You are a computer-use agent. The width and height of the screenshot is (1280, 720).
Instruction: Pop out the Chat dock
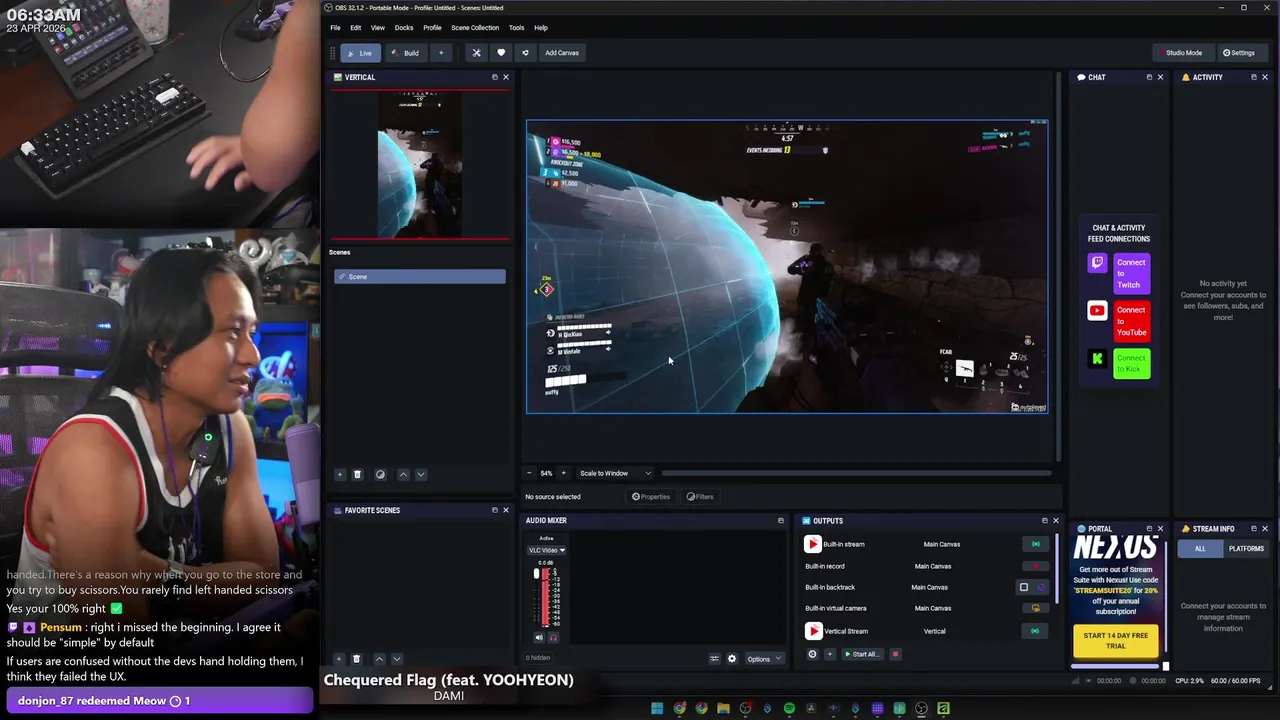1149,77
